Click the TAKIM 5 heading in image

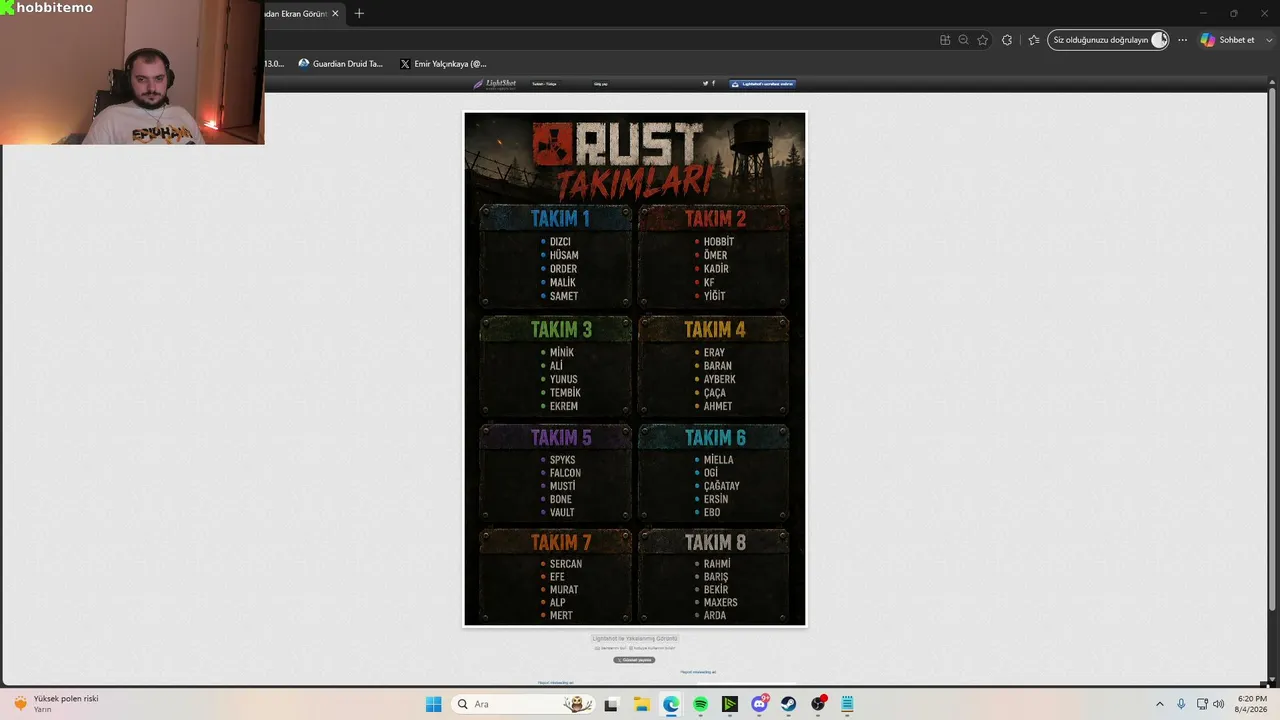[561, 437]
